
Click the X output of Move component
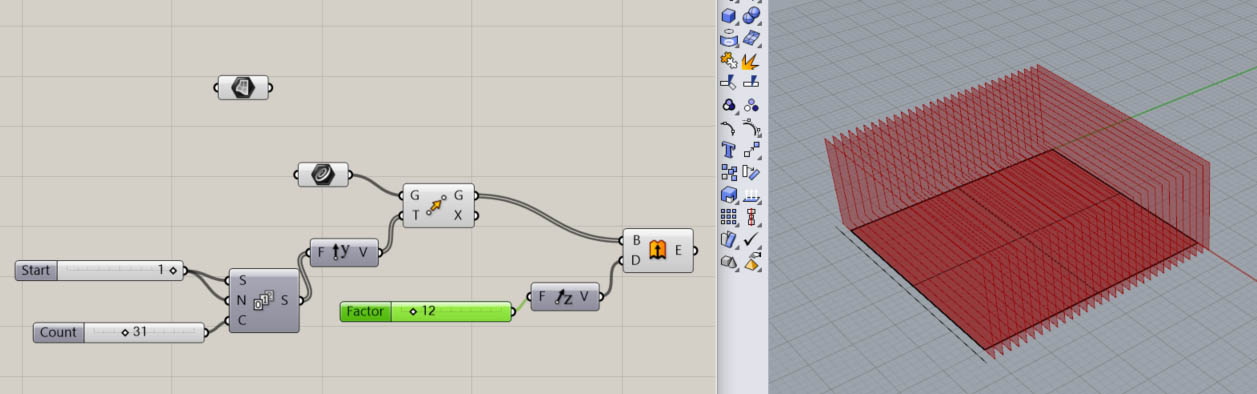pos(459,216)
